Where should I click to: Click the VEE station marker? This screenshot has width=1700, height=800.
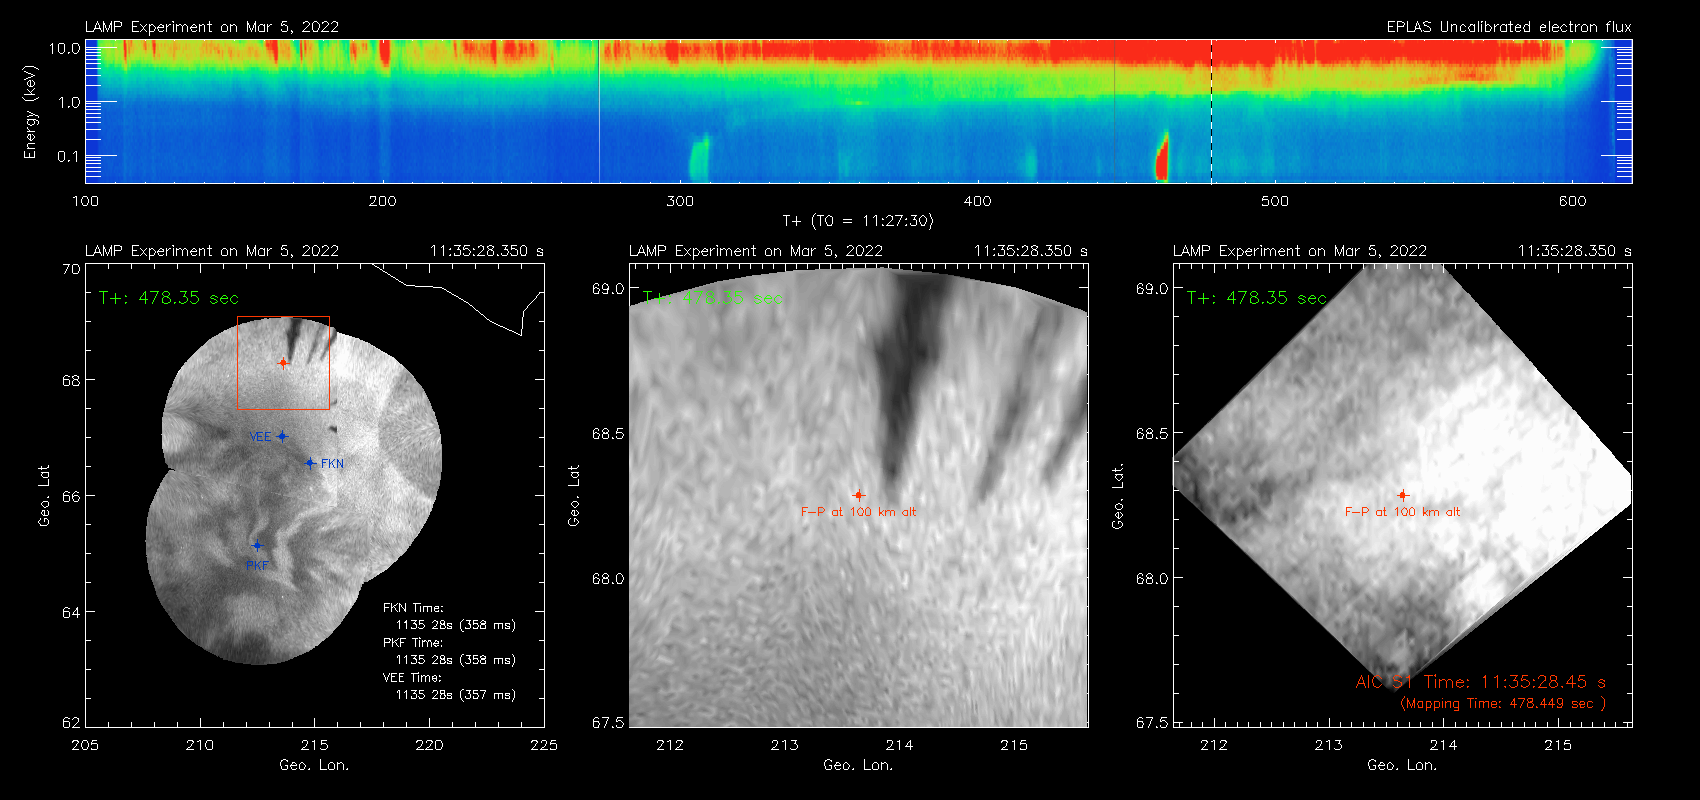coord(283,436)
